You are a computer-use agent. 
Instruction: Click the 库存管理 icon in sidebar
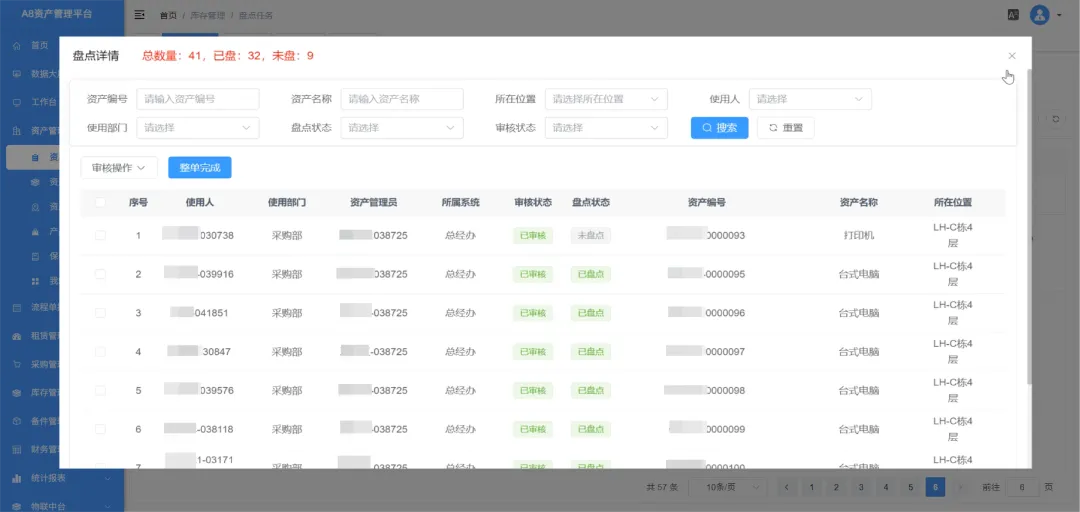[17, 393]
